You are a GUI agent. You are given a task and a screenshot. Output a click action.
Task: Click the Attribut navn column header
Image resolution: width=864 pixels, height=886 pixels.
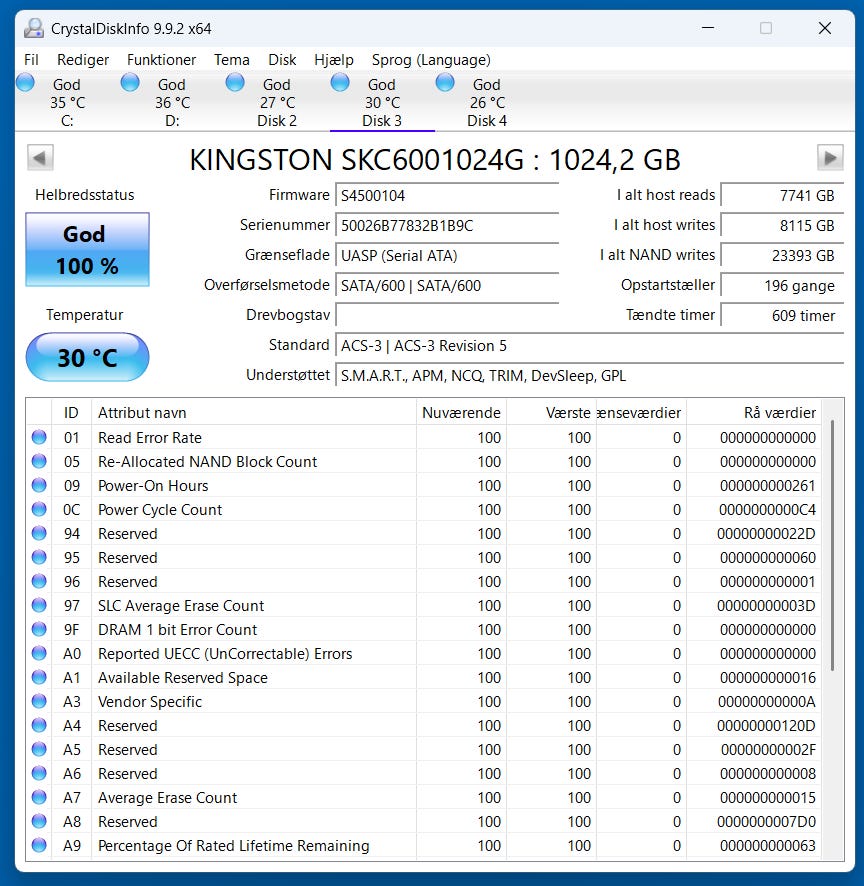click(x=254, y=412)
